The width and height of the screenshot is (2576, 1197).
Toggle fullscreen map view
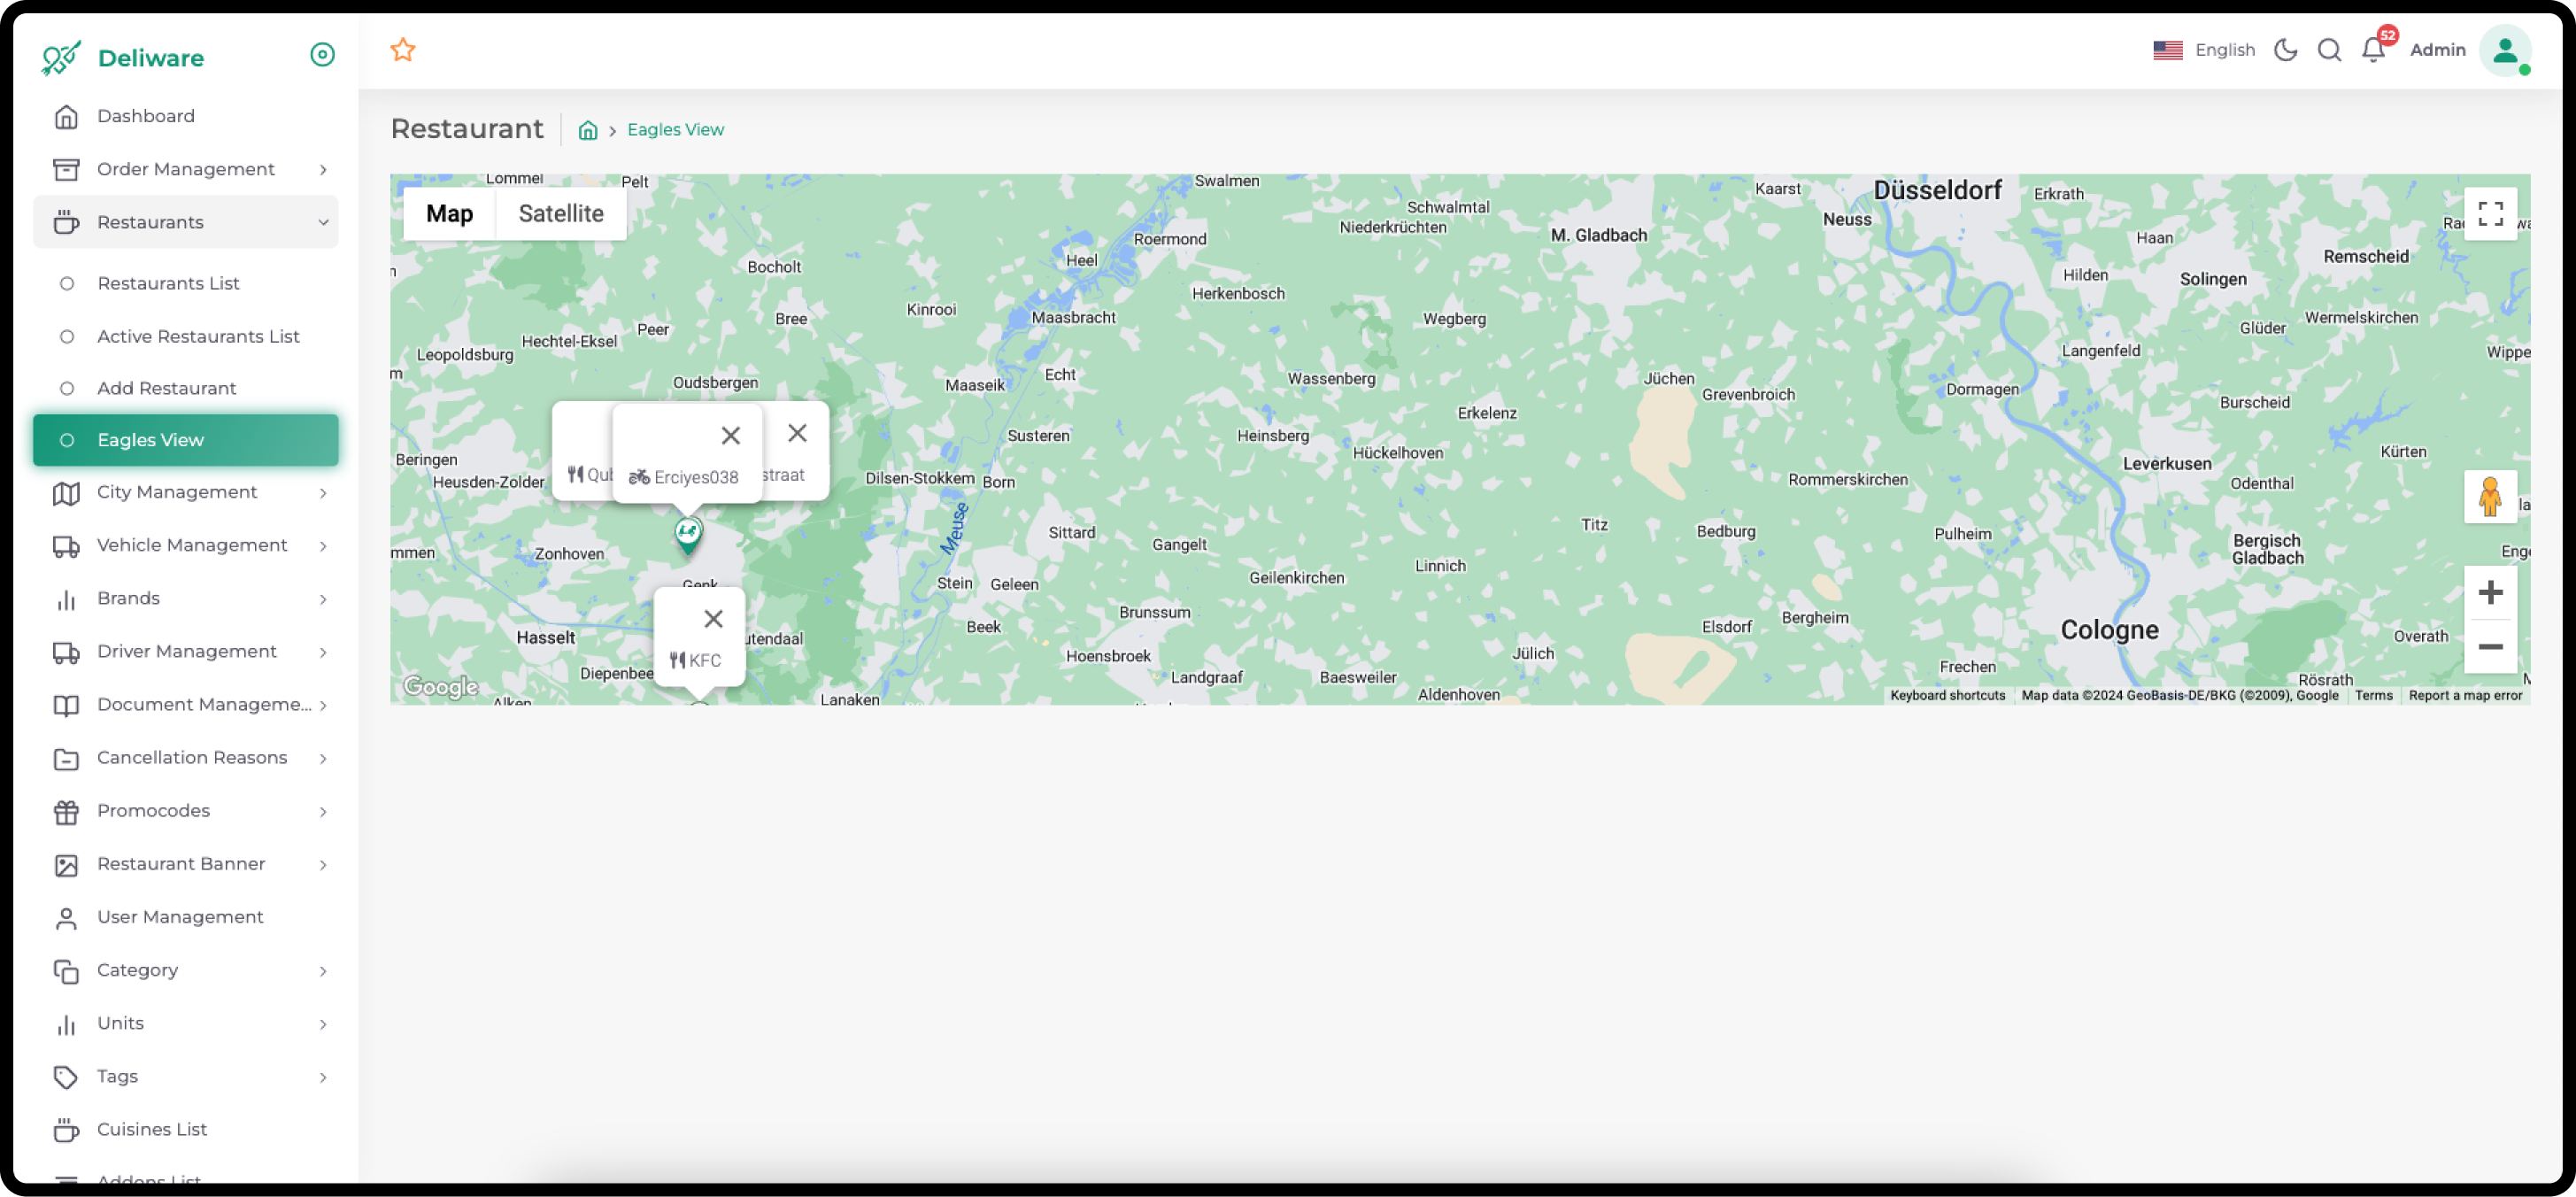2490,214
